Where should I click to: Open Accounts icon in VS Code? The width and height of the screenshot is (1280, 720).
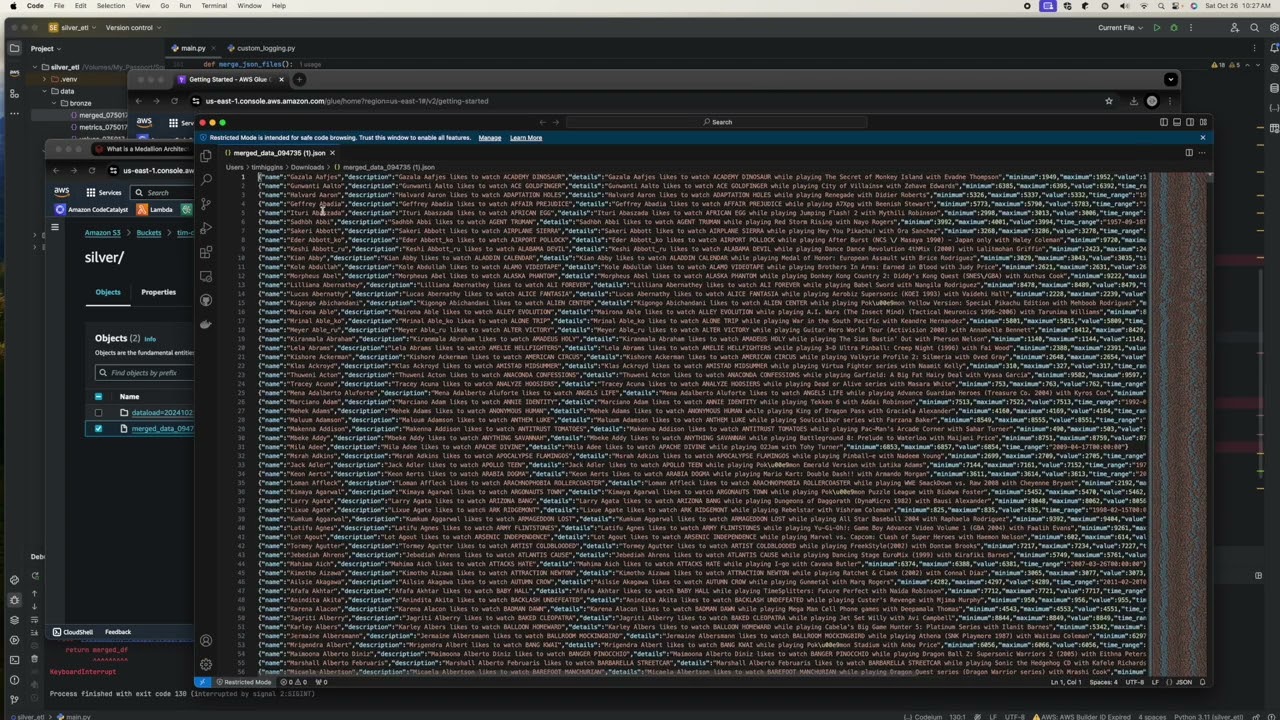[206, 640]
